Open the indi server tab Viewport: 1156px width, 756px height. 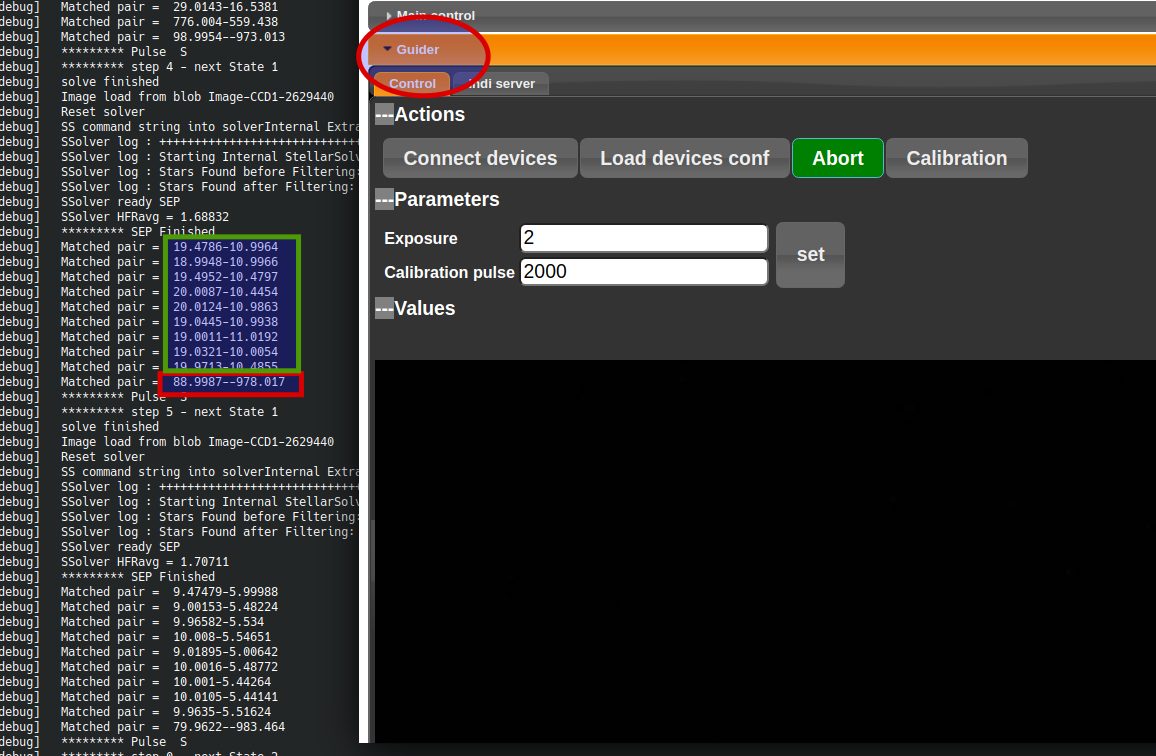click(x=501, y=83)
